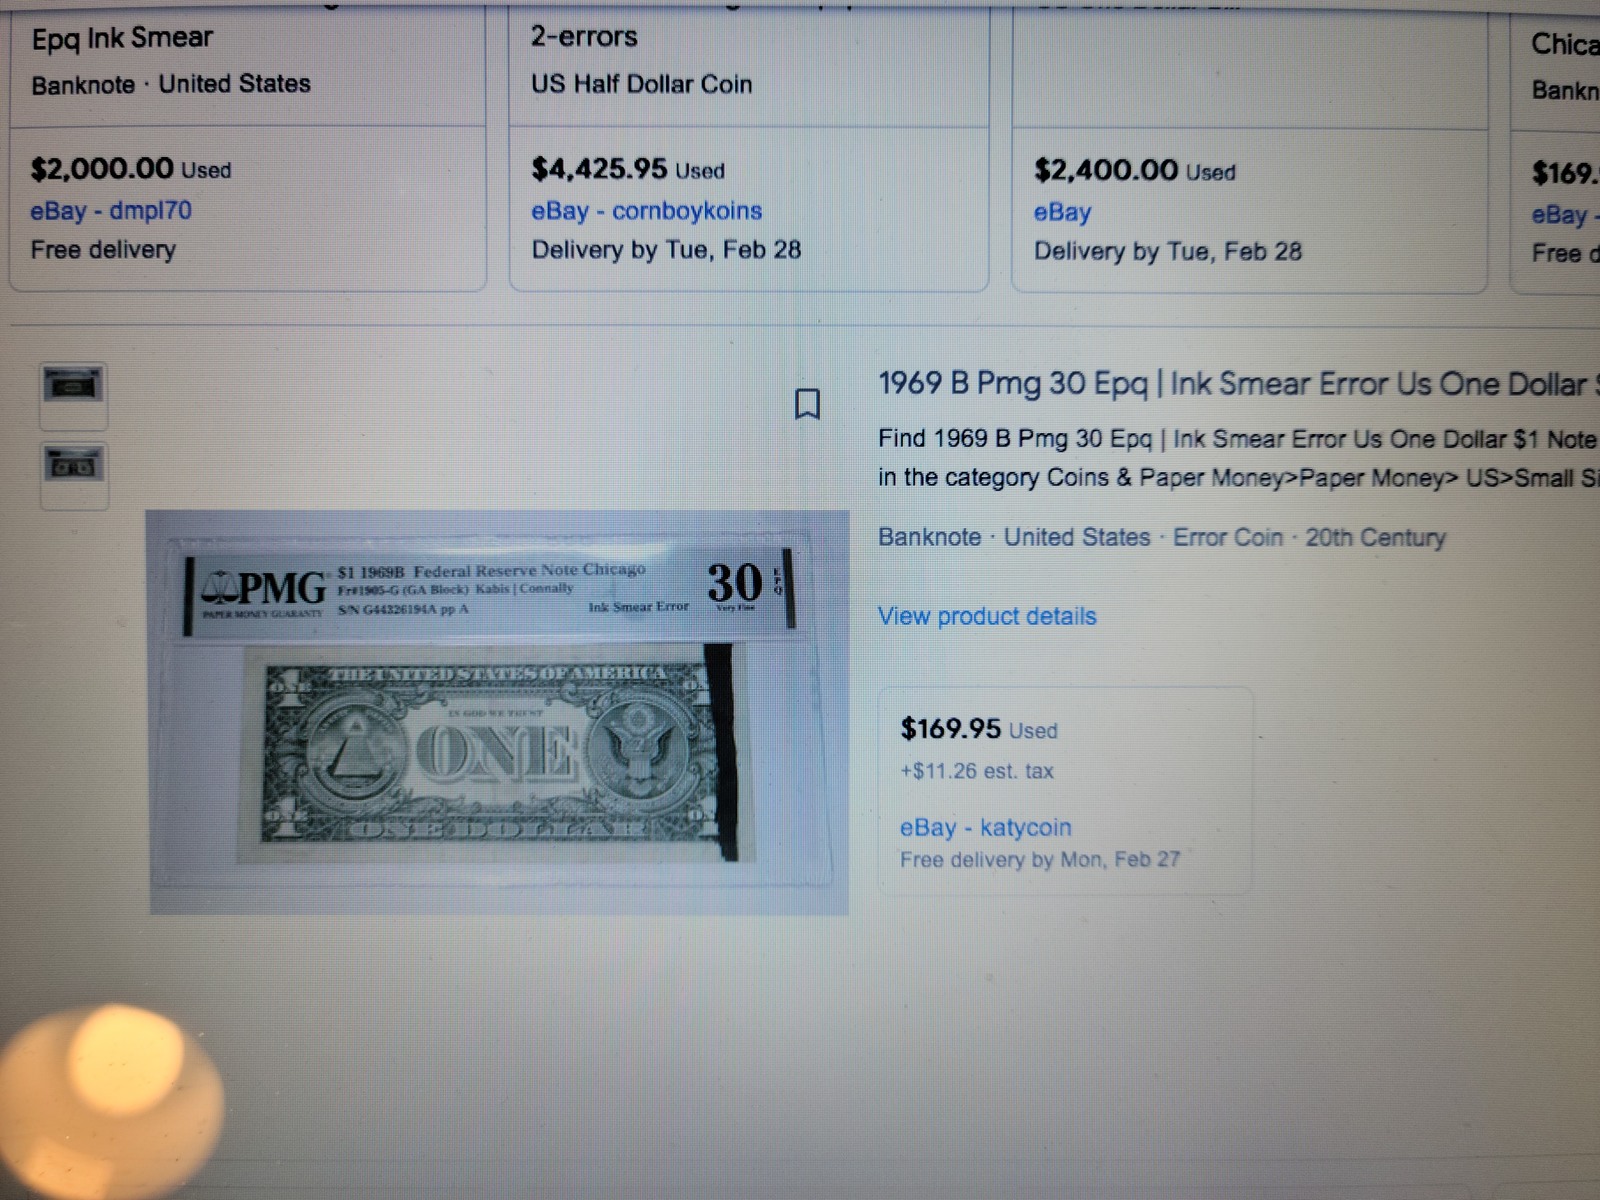The image size is (1600, 1200).
Task: Open the large PMG banknote image
Action: (499, 712)
